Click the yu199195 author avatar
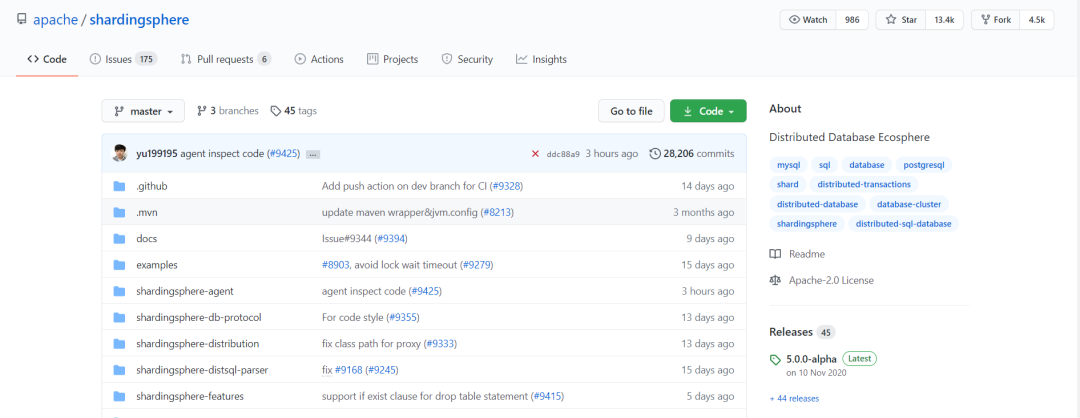The image size is (1080, 418). [x=120, y=153]
